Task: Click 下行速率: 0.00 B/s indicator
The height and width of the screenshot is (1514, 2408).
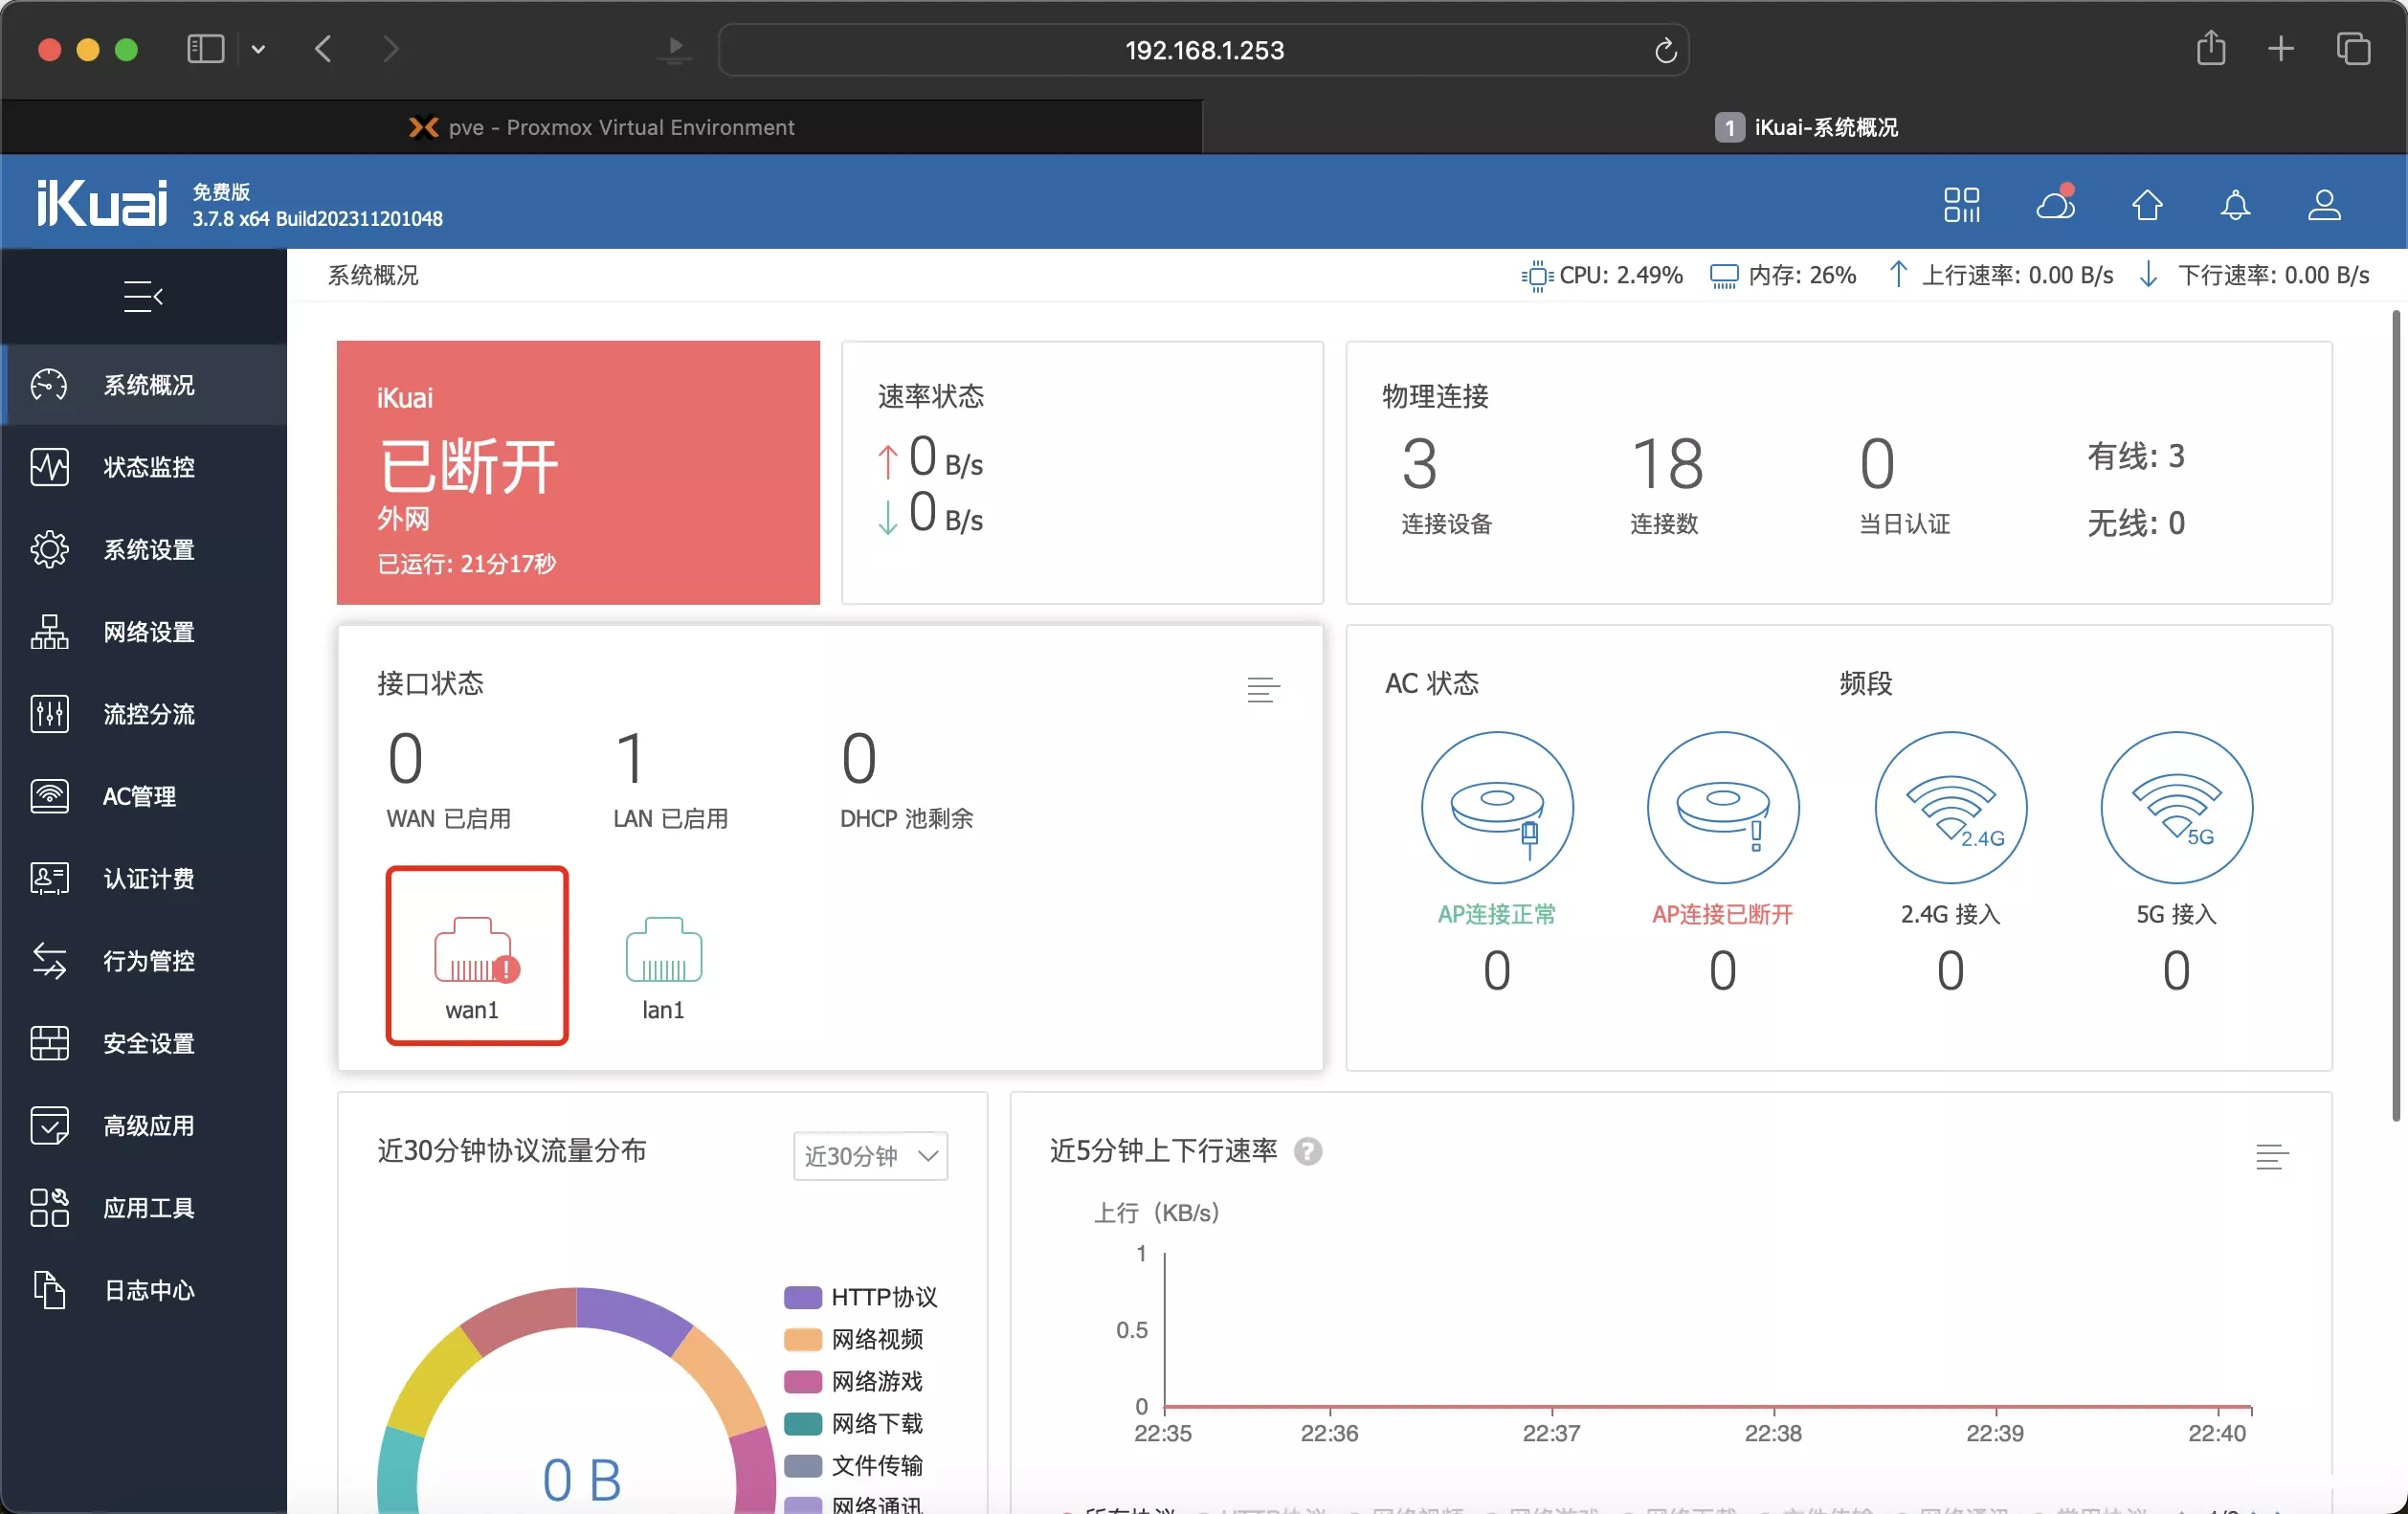Action: tap(2254, 275)
